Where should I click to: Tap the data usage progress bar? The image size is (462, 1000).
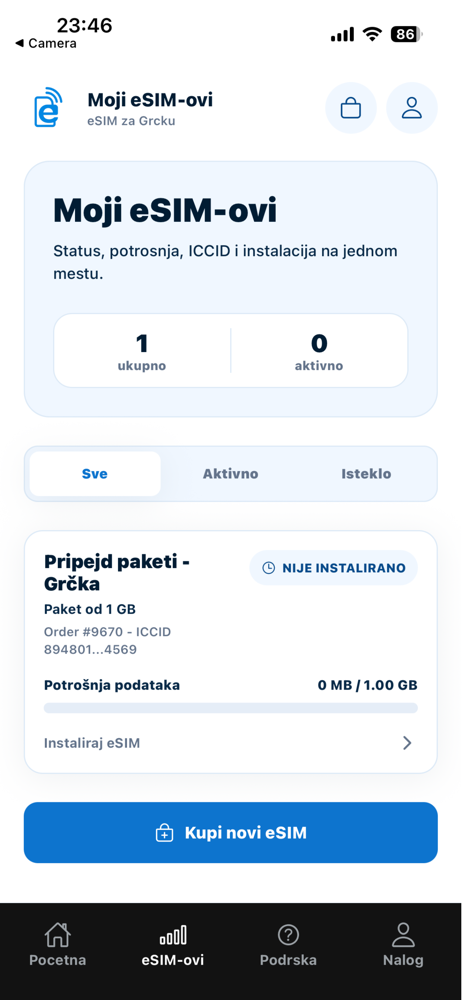(231, 708)
